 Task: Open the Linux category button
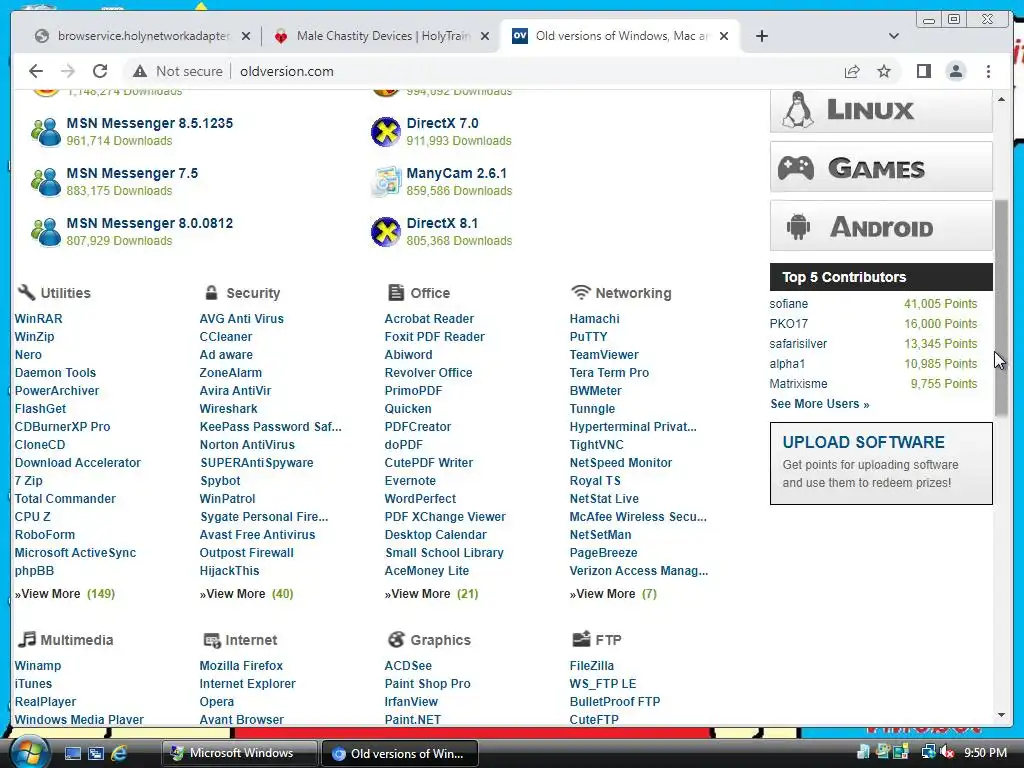coord(881,110)
